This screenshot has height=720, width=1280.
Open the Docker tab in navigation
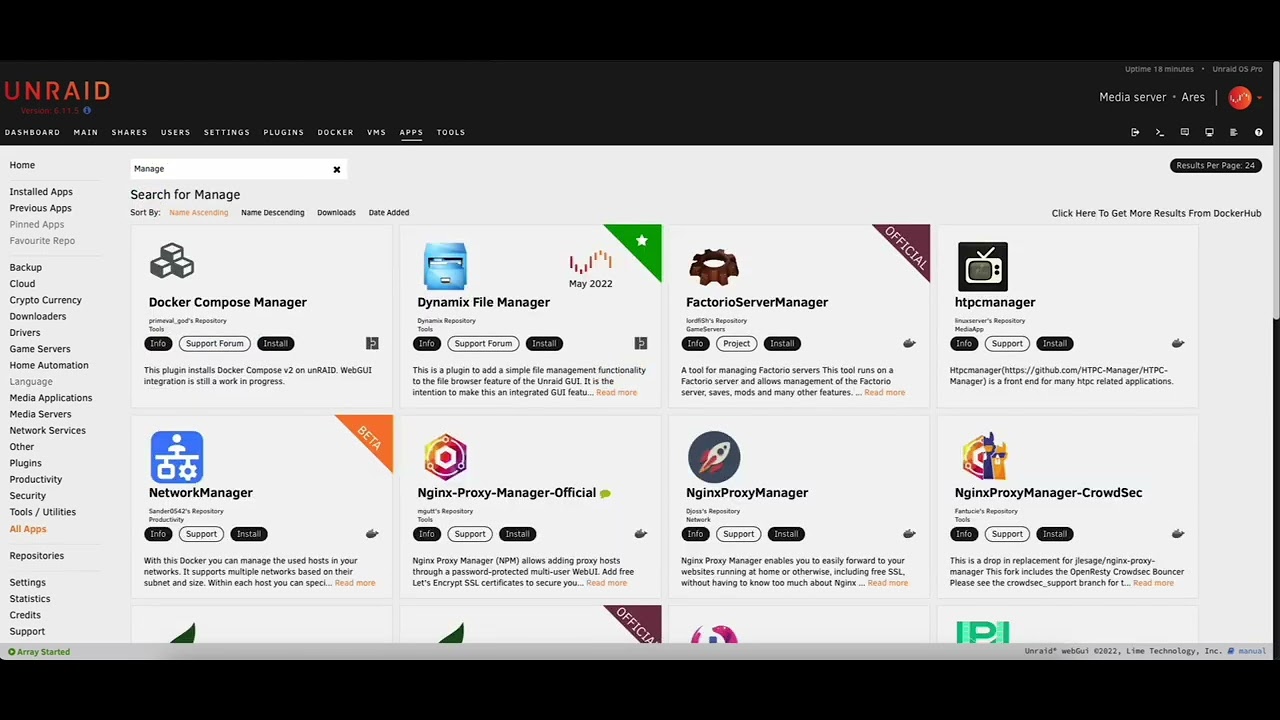(336, 132)
